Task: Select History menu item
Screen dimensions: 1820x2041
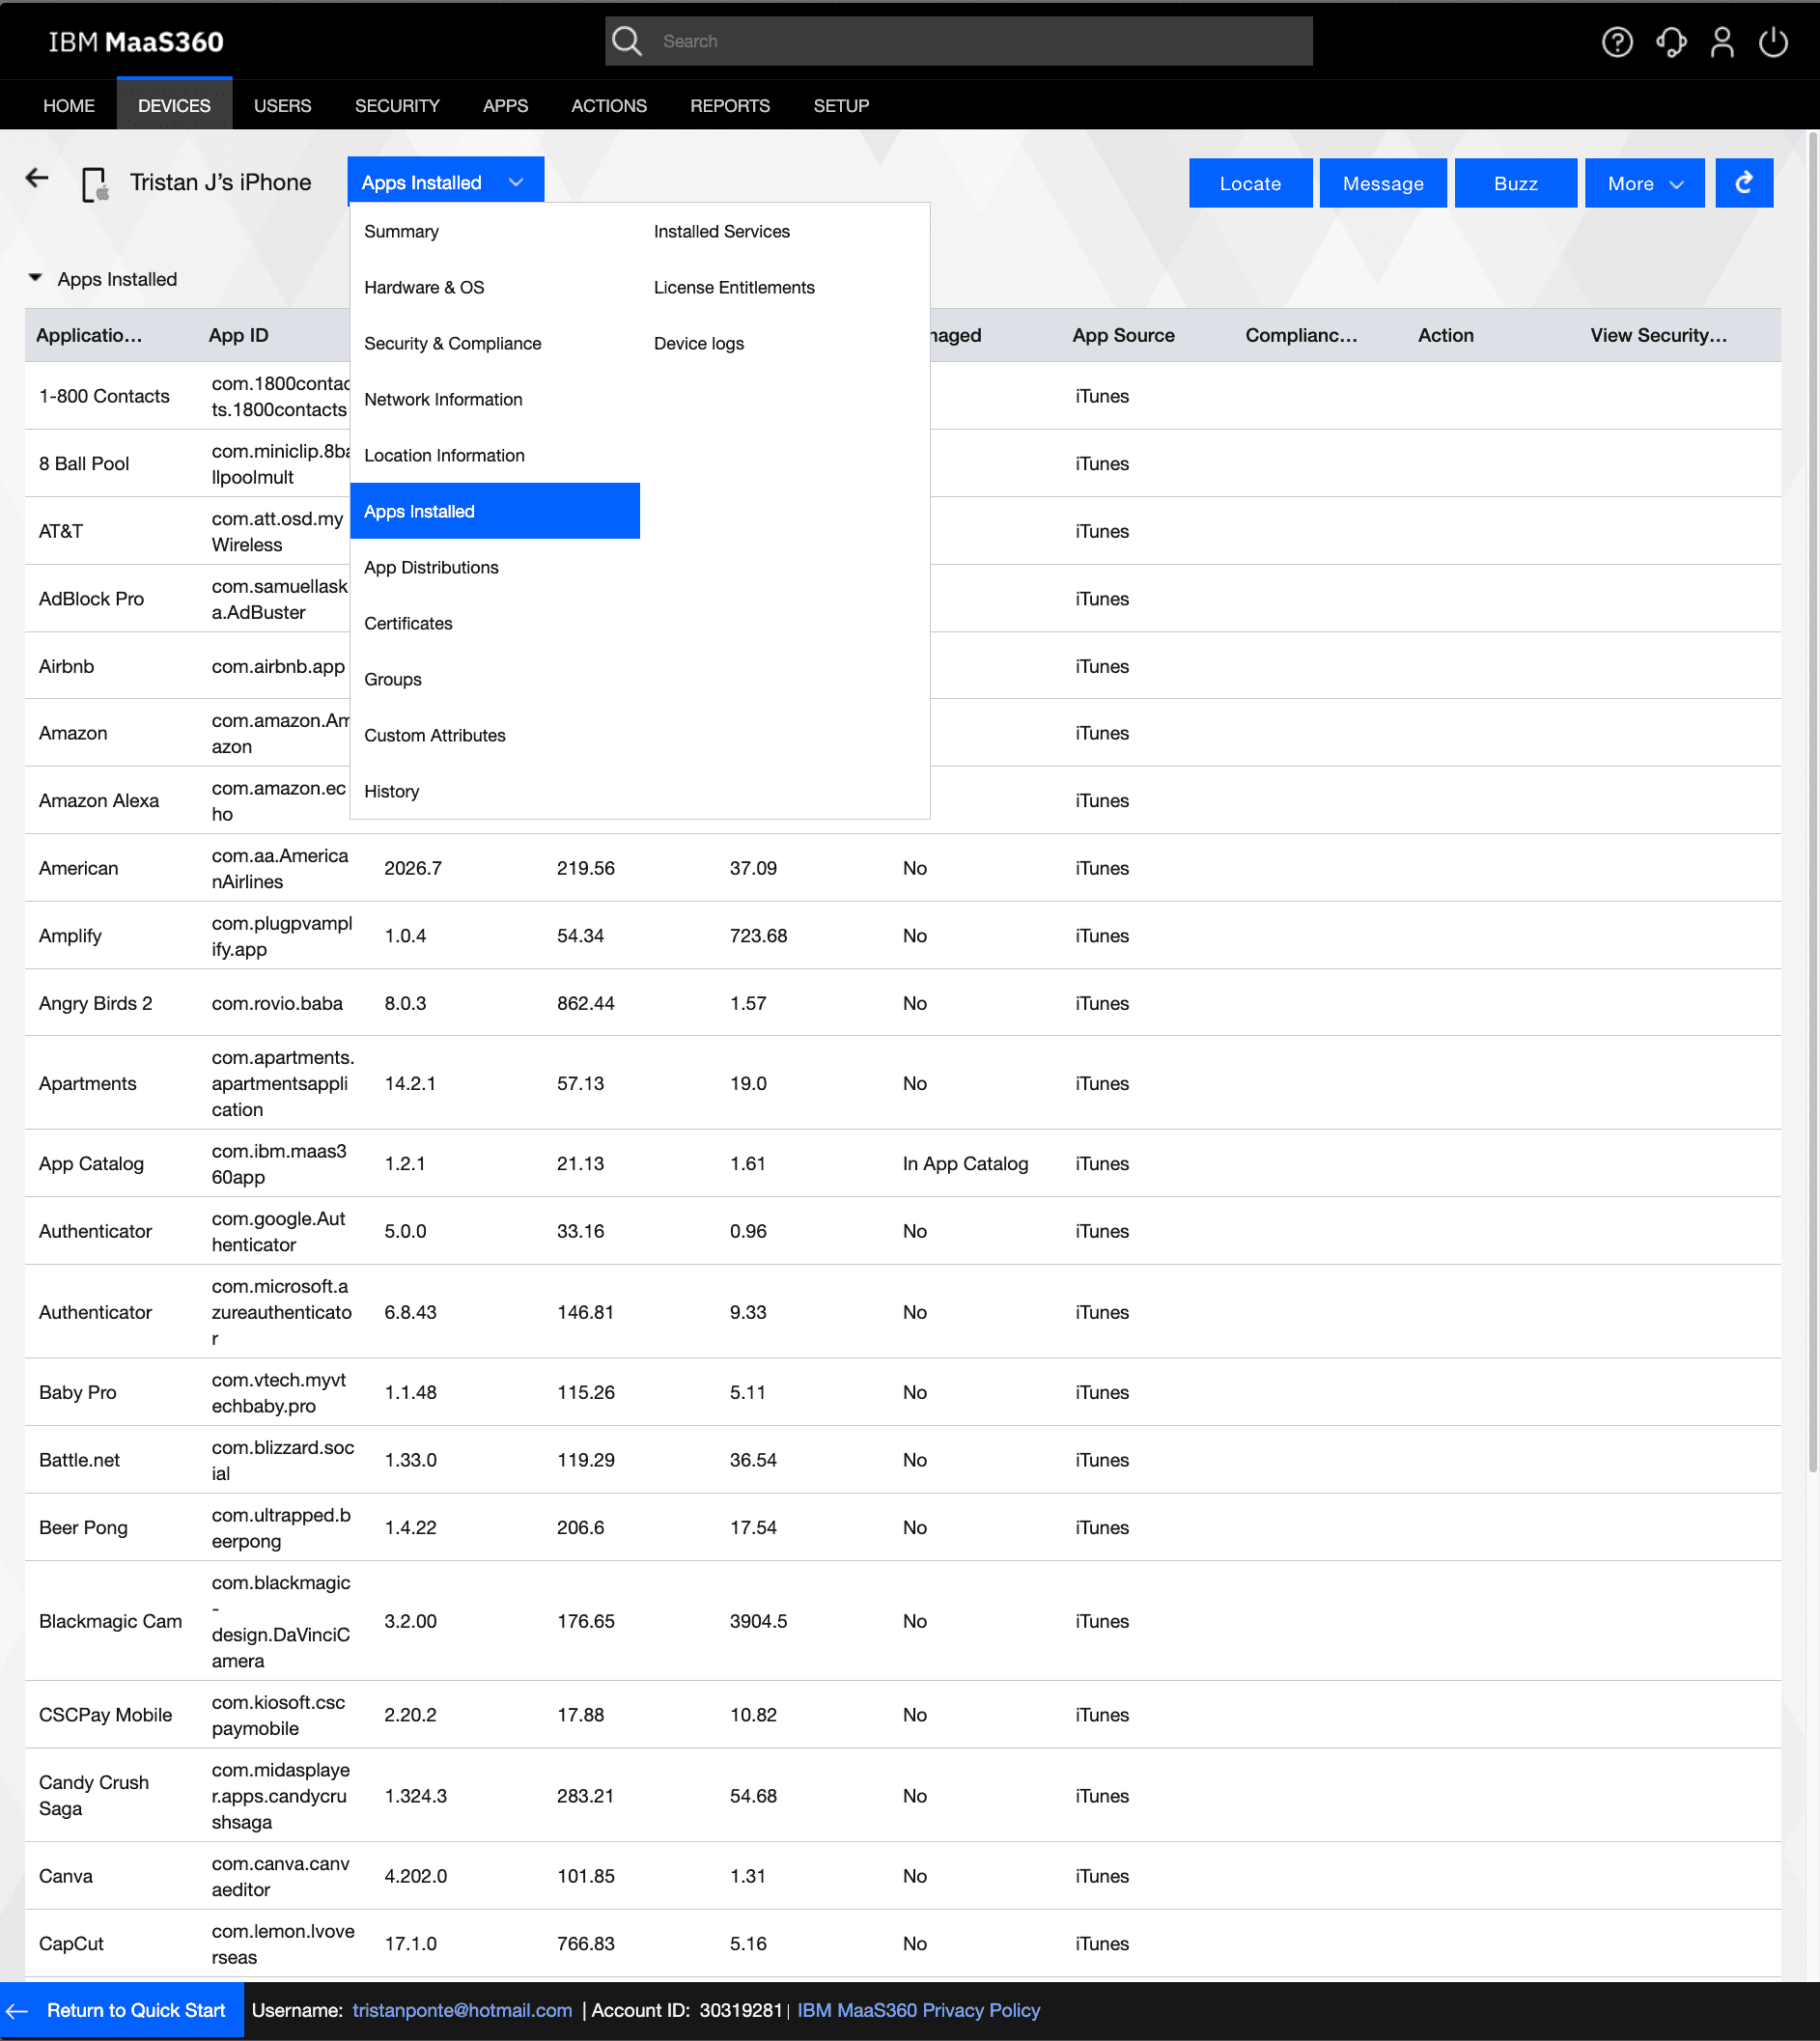Action: (x=495, y=791)
